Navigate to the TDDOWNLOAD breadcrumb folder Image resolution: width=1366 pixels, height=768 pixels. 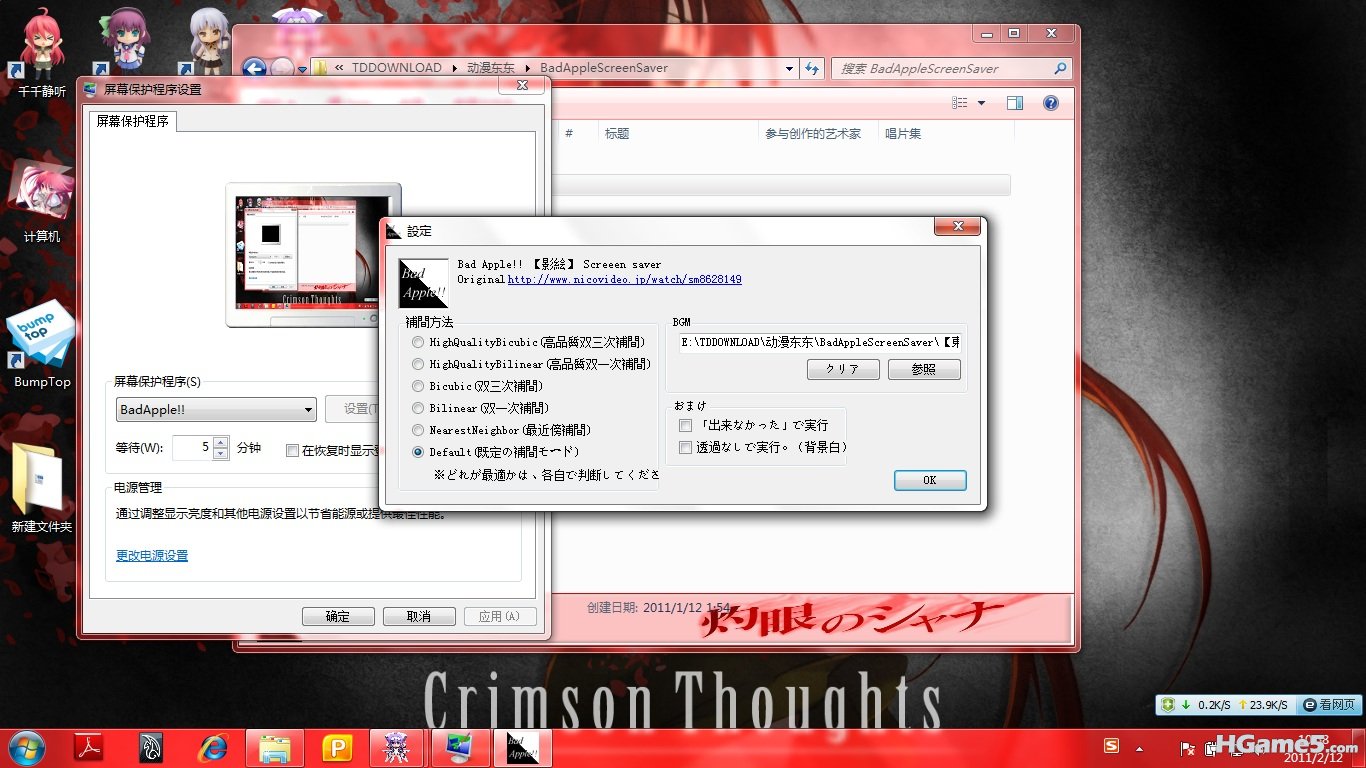click(397, 69)
